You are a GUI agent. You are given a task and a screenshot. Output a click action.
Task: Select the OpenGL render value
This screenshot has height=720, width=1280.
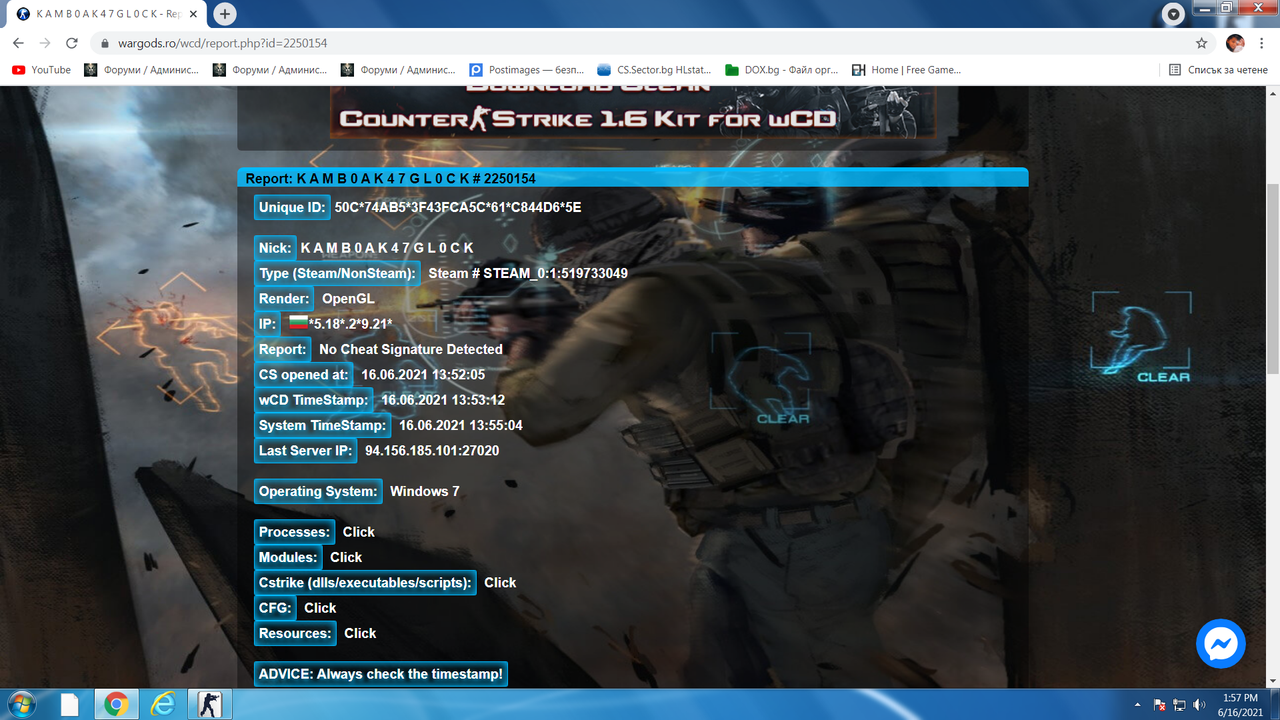(x=348, y=298)
